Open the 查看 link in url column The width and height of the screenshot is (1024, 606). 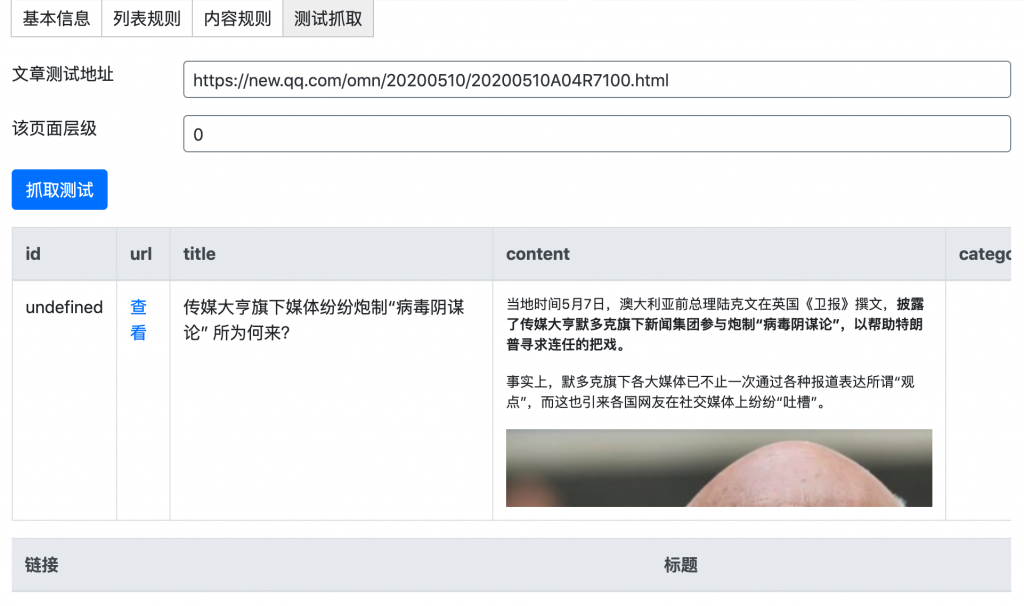pyautogui.click(x=138, y=320)
